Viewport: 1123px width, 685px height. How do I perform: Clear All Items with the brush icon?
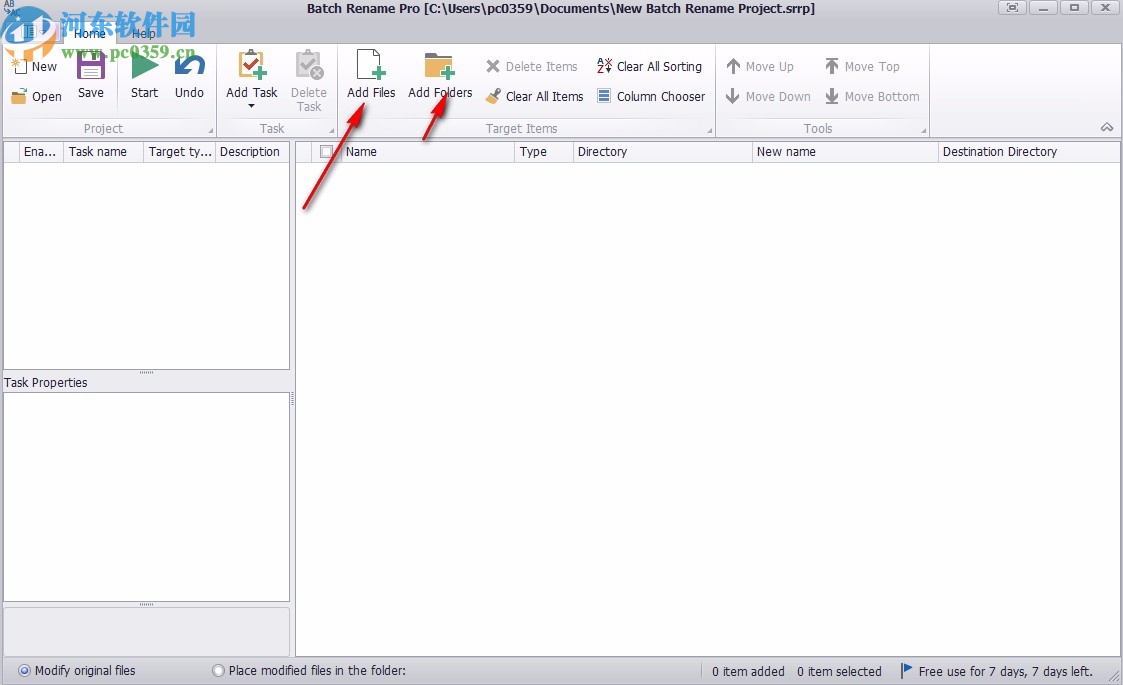point(534,97)
